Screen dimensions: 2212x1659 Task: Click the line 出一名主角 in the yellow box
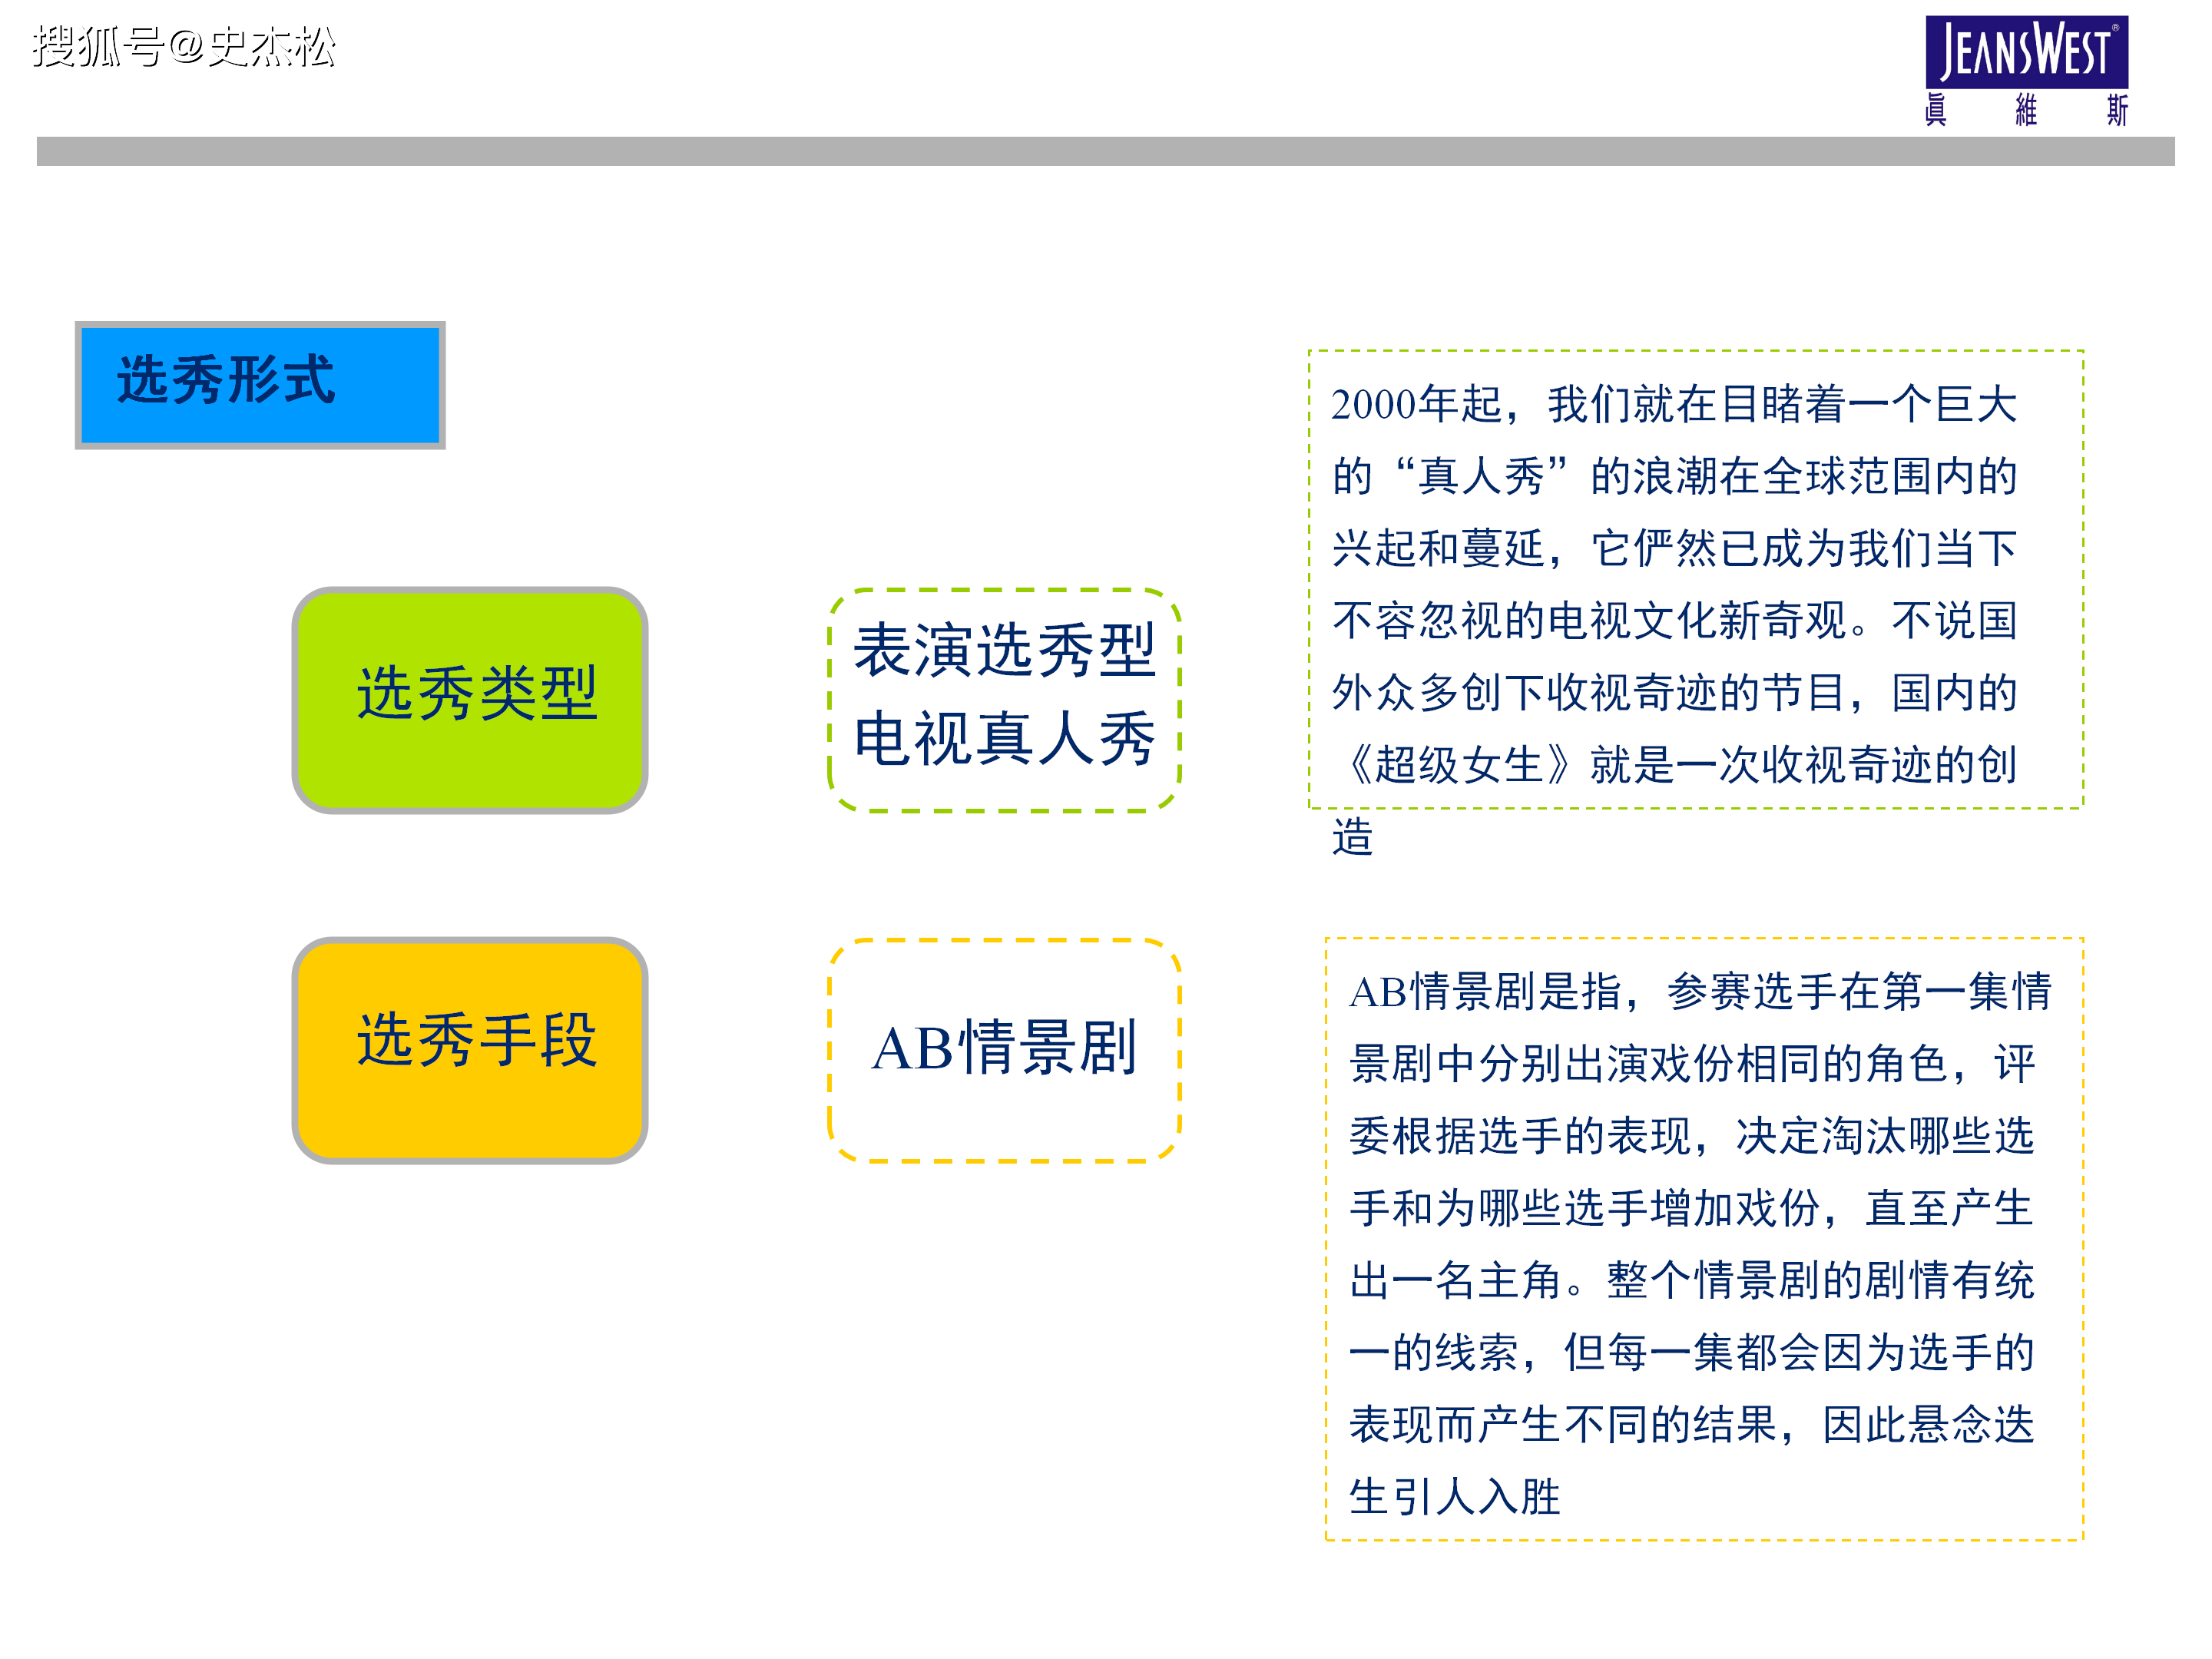pyautogui.click(x=1455, y=1281)
